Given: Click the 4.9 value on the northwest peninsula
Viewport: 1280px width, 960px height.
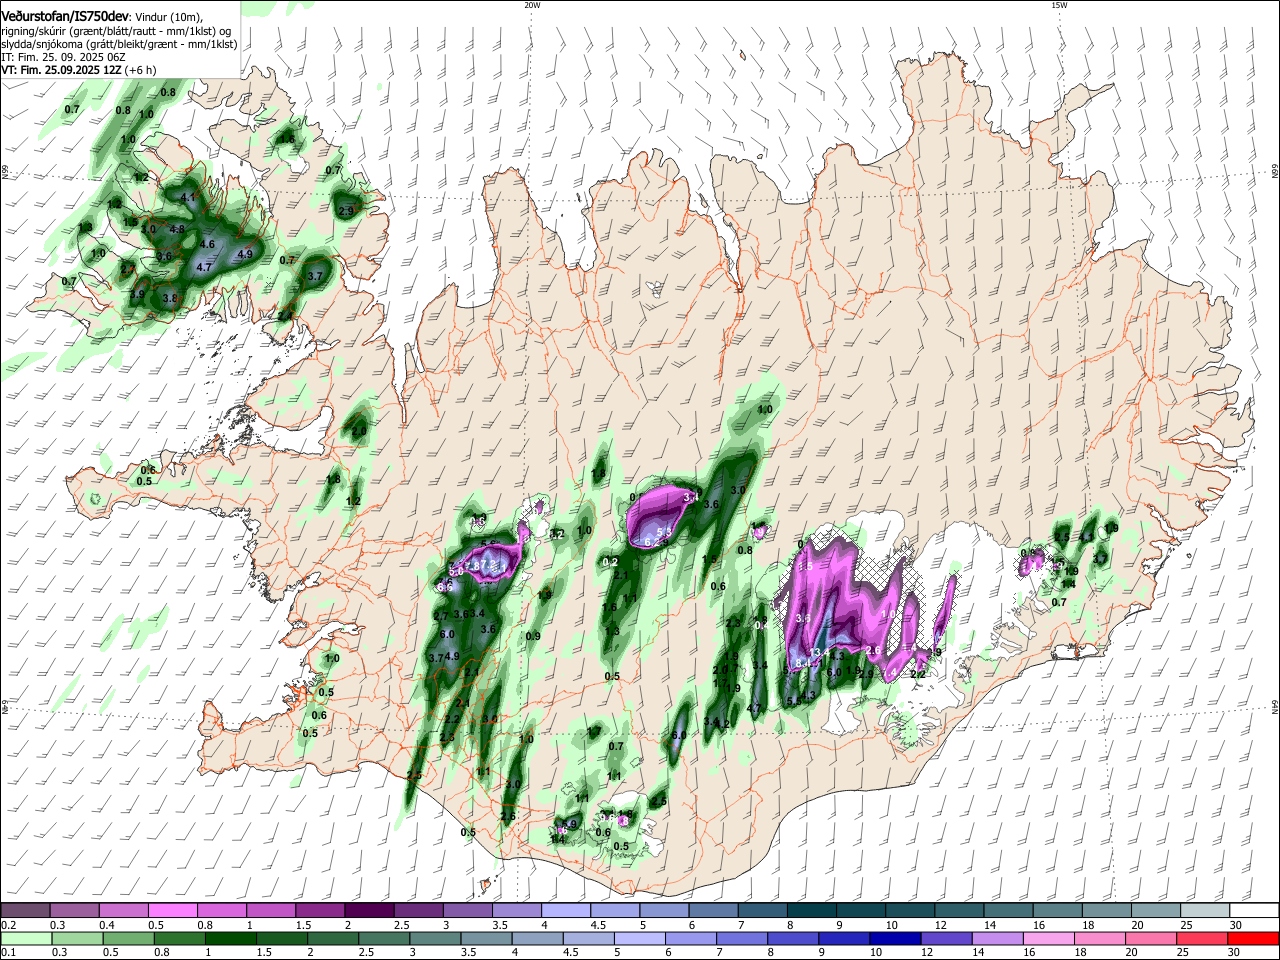Looking at the screenshot, I should tap(245, 255).
